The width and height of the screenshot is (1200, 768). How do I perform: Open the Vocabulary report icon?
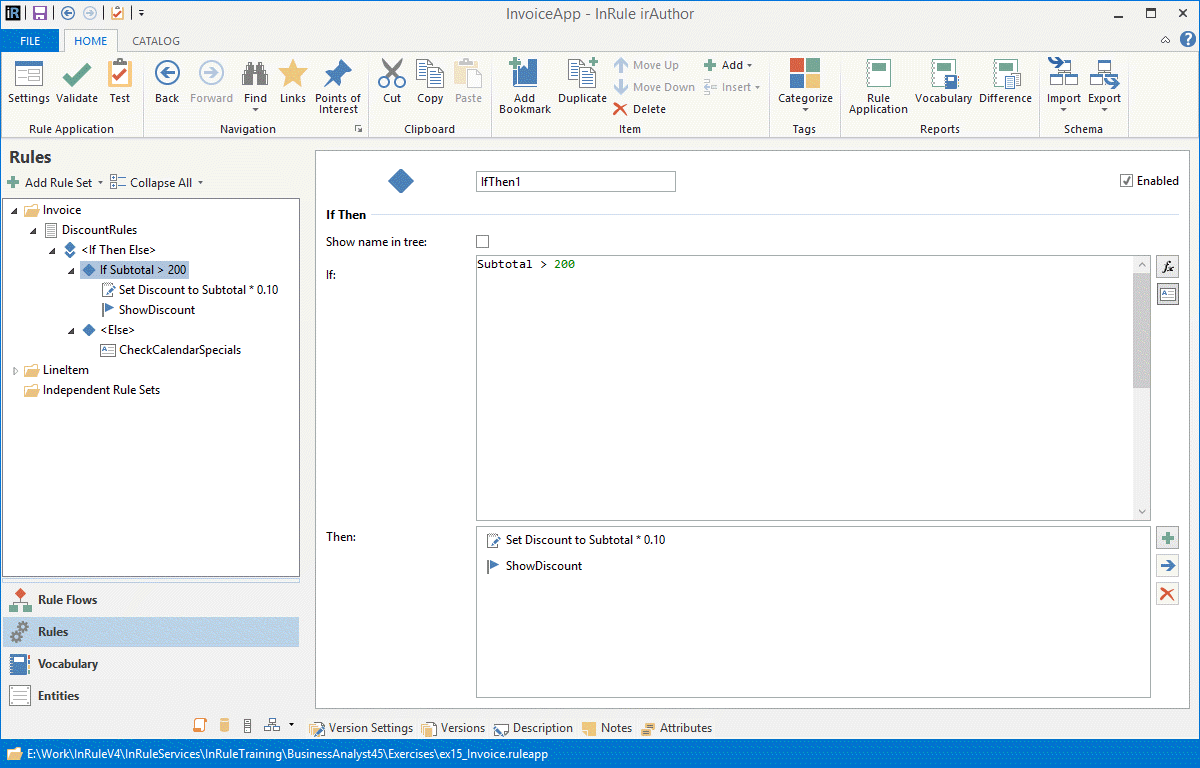coord(943,76)
